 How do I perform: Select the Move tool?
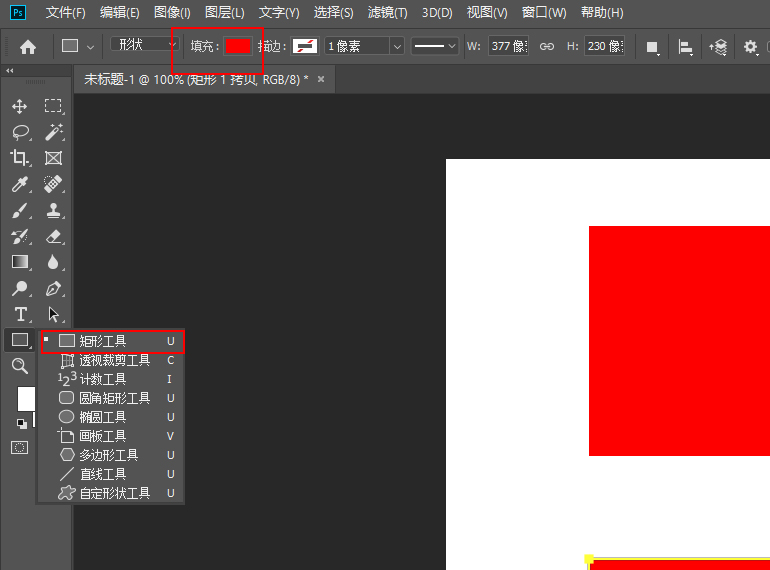coord(20,106)
